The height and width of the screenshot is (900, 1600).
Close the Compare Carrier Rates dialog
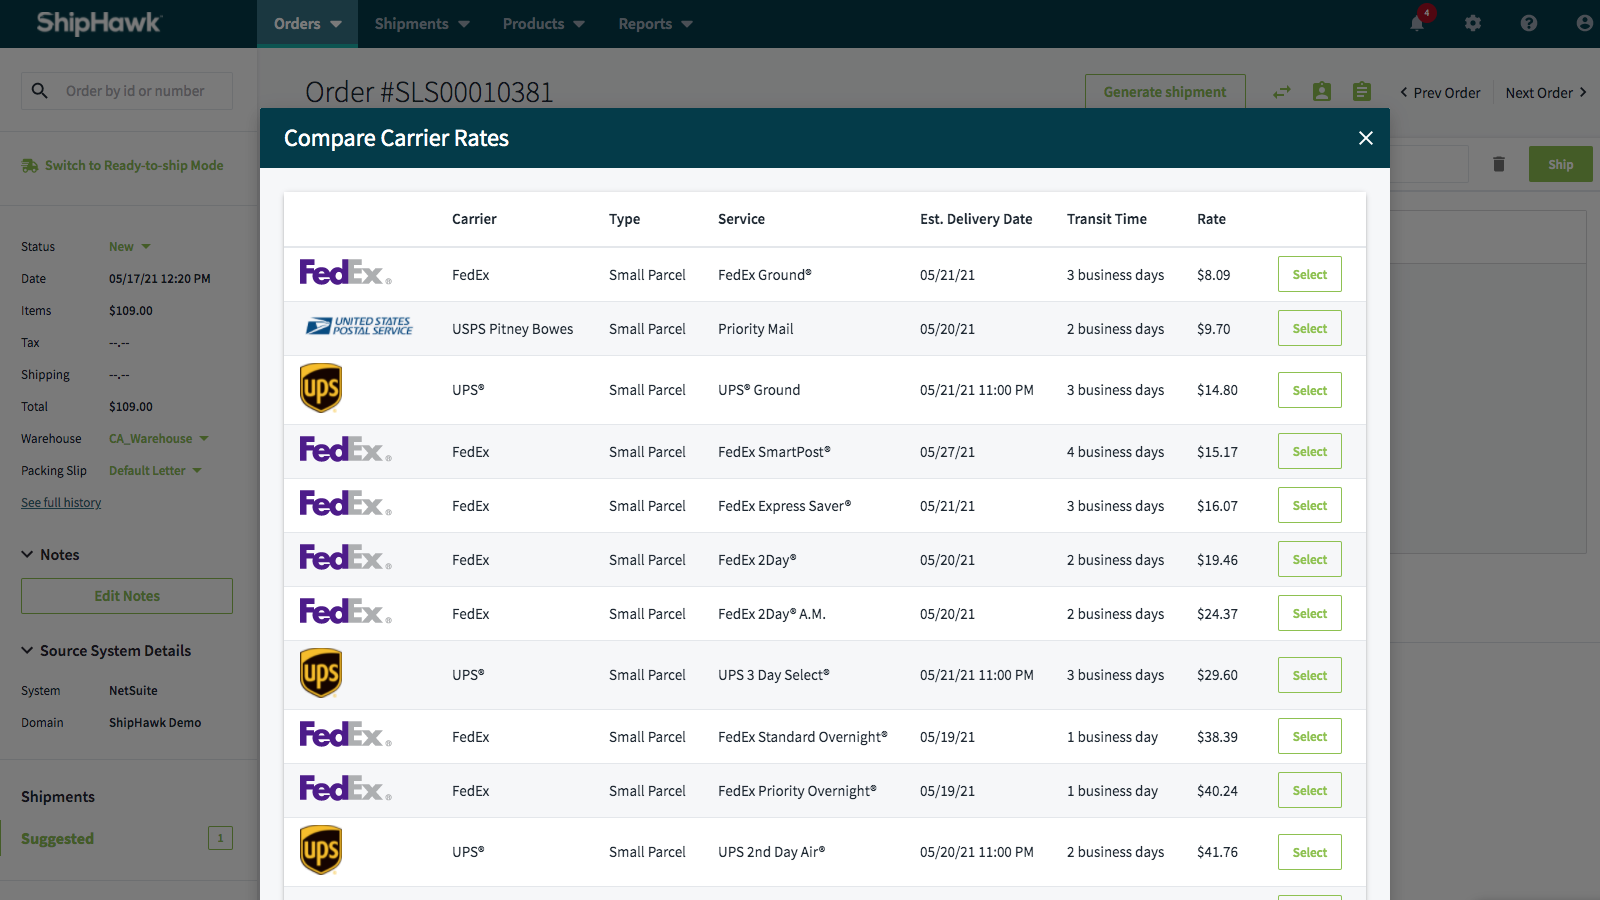coord(1365,138)
